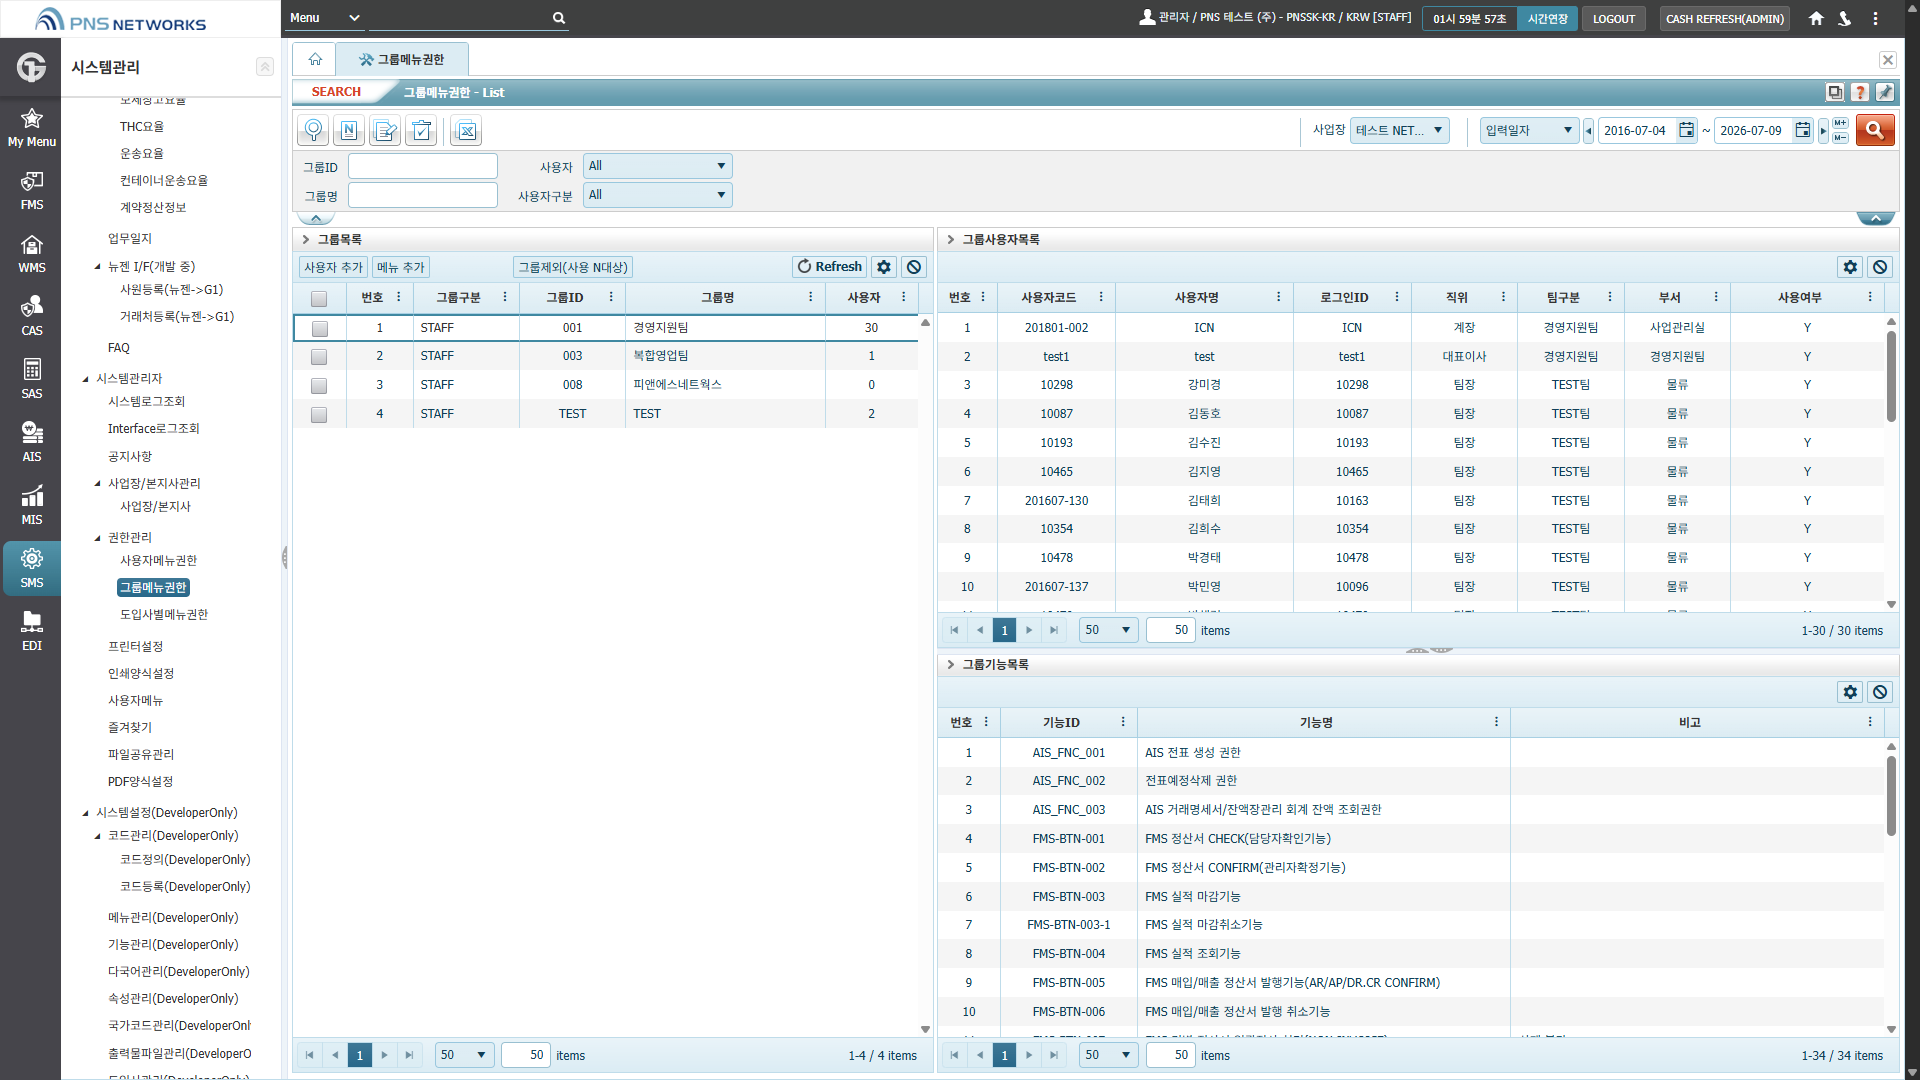Viewport: 1920px width, 1080px height.
Task: Open the 도입사별메뉴권한 menu item
Action: coord(164,614)
